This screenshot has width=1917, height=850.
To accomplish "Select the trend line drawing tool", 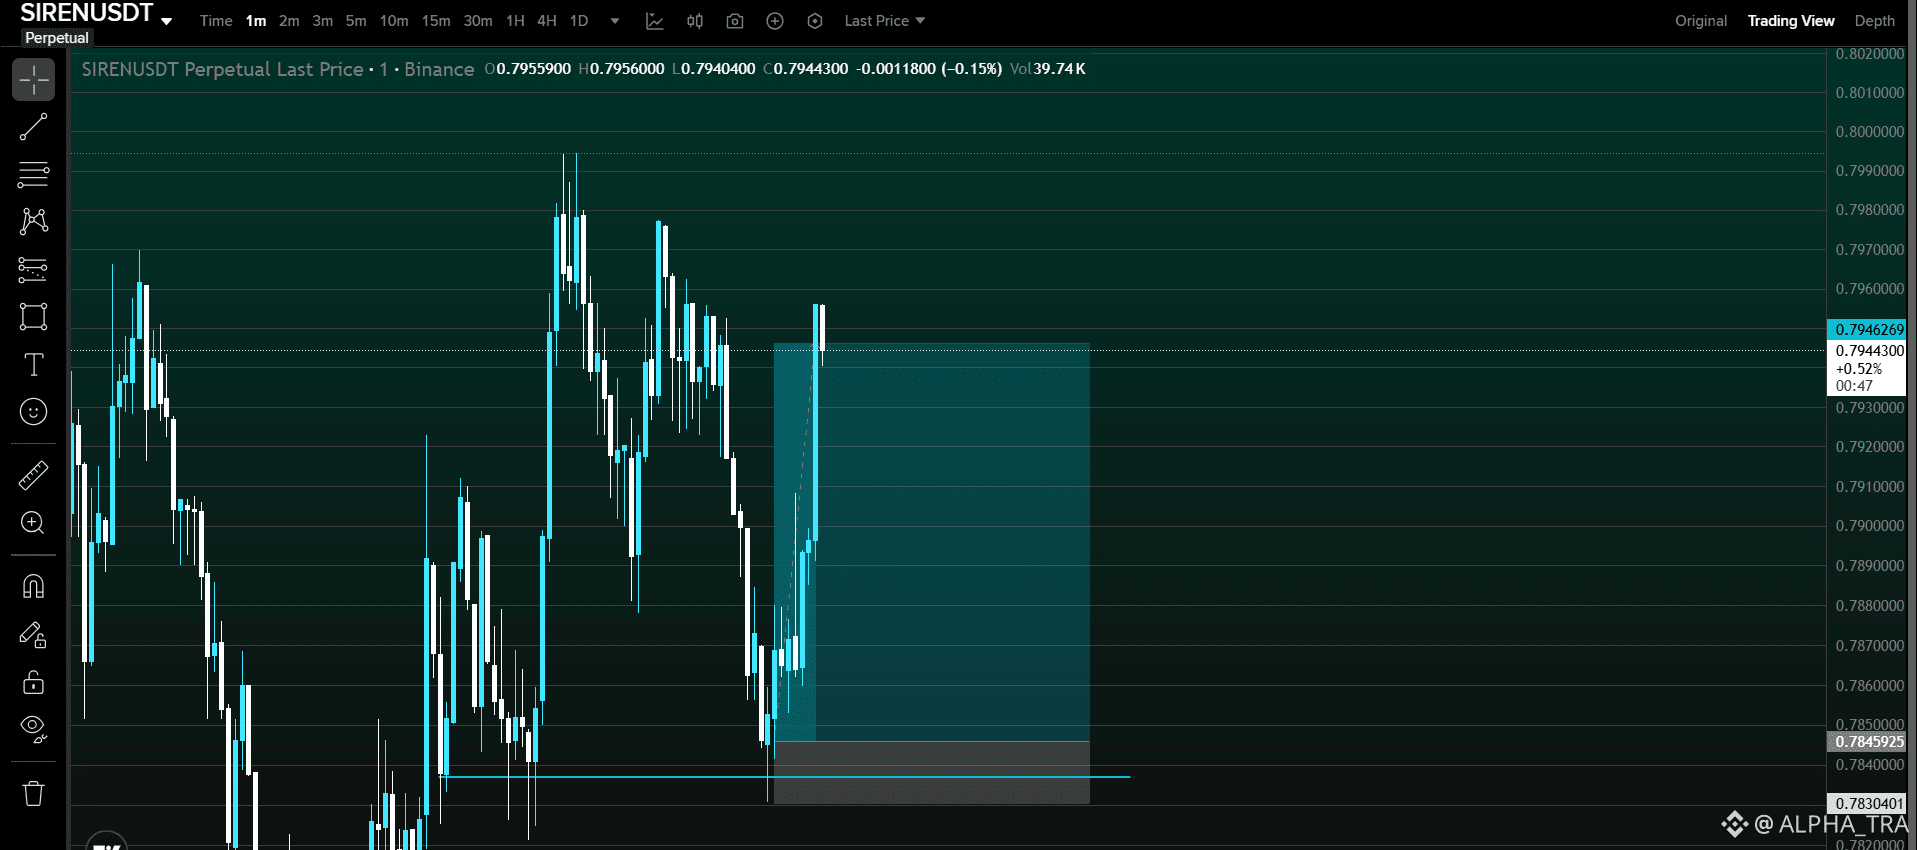I will pos(33,127).
